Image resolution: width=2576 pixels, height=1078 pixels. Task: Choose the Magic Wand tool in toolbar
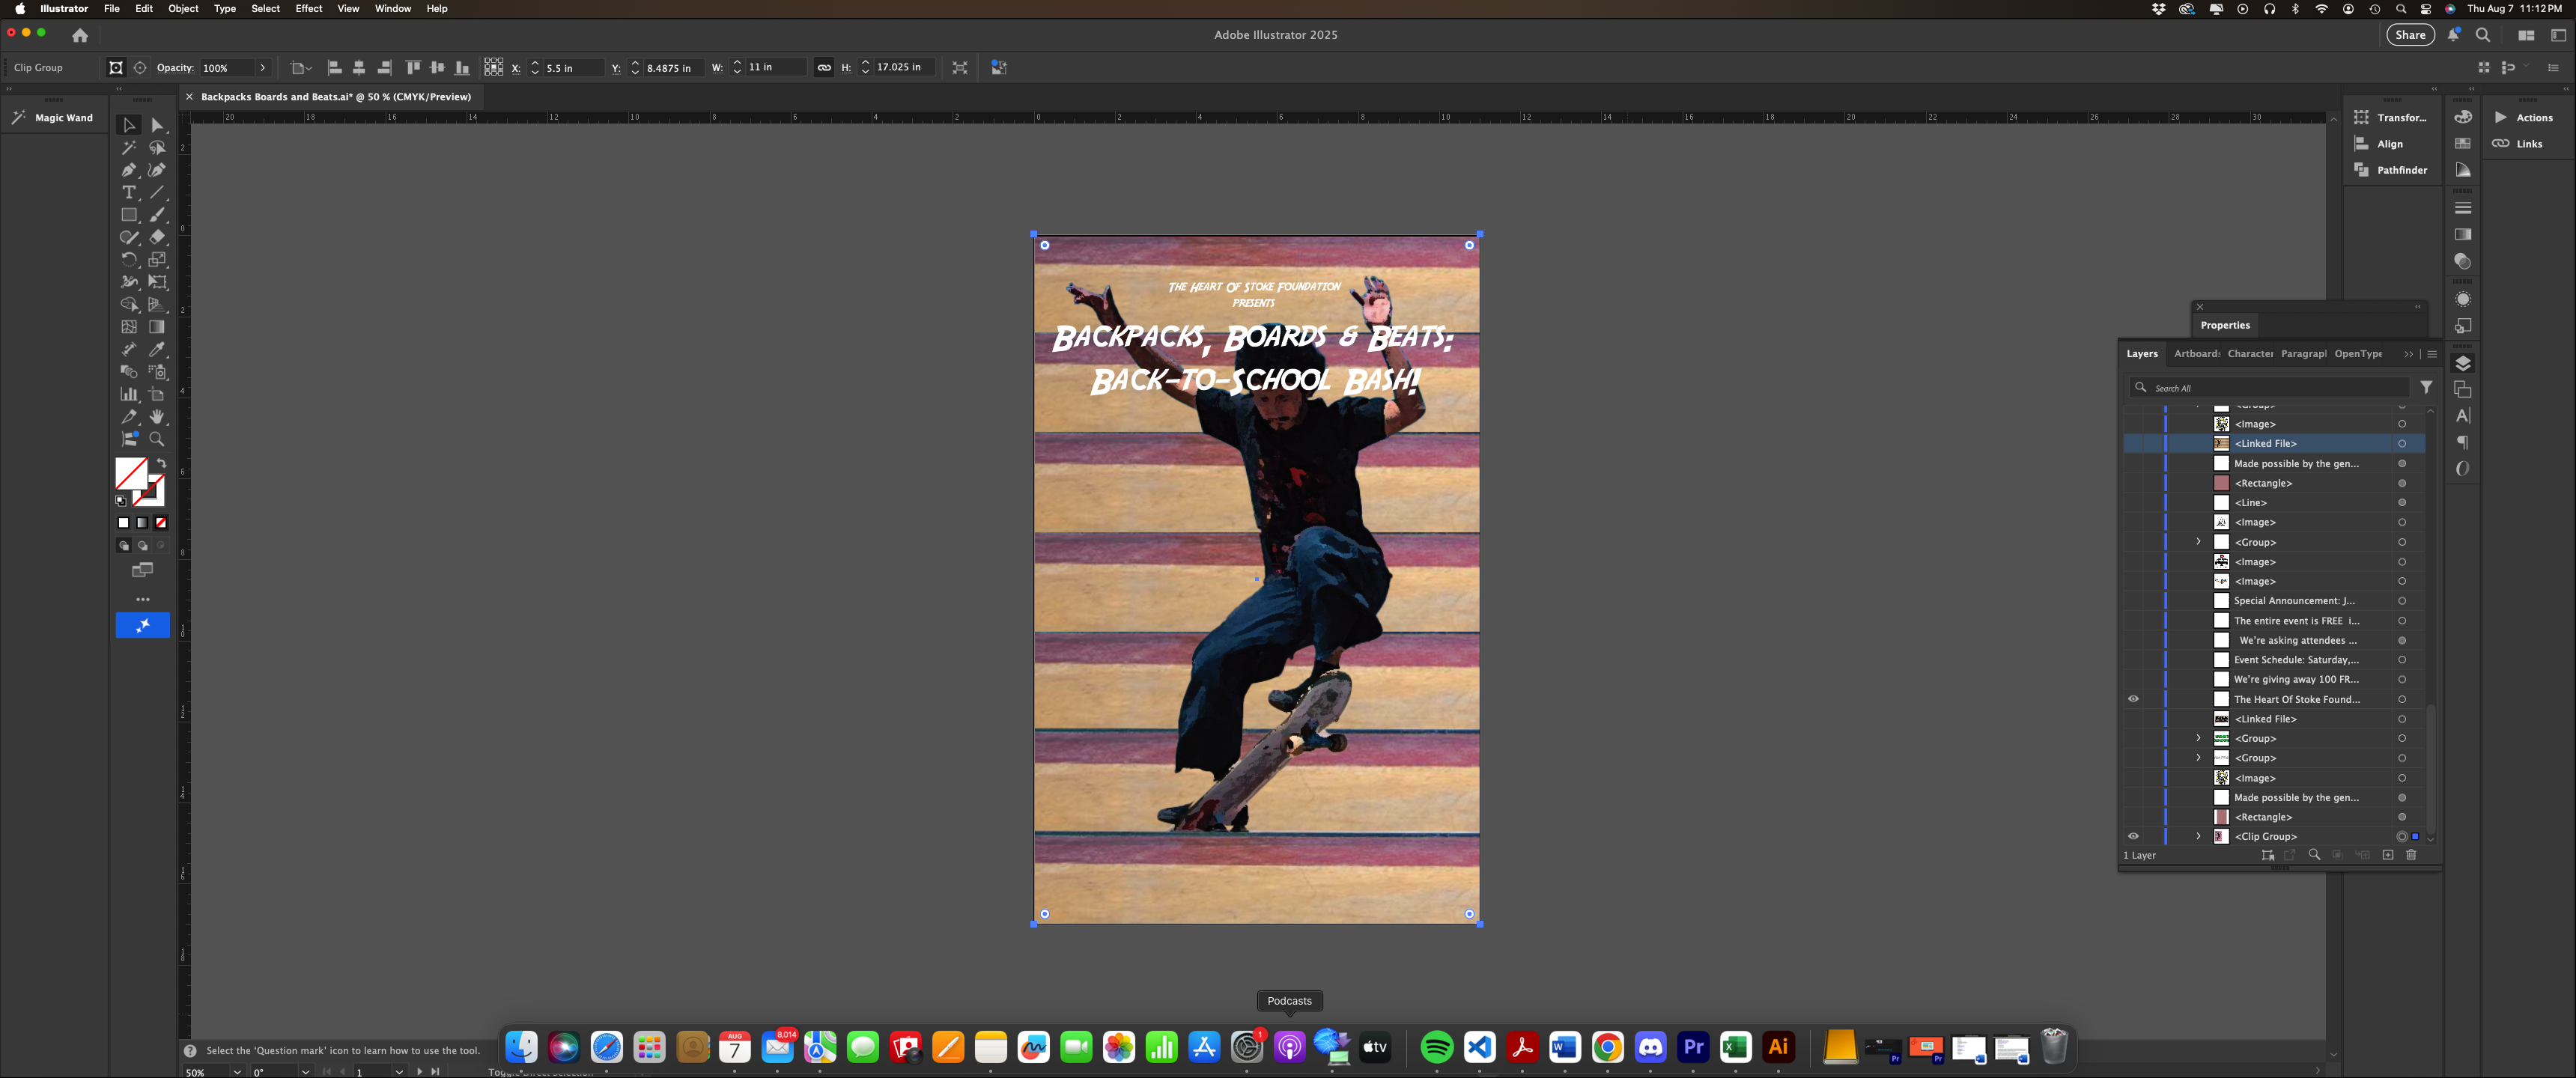(129, 148)
